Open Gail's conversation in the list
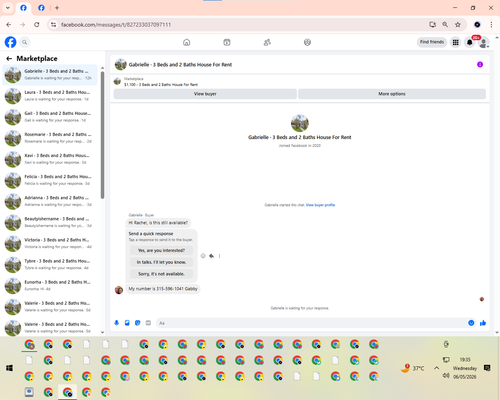Viewport: 500px width, 400px height. (x=50, y=117)
